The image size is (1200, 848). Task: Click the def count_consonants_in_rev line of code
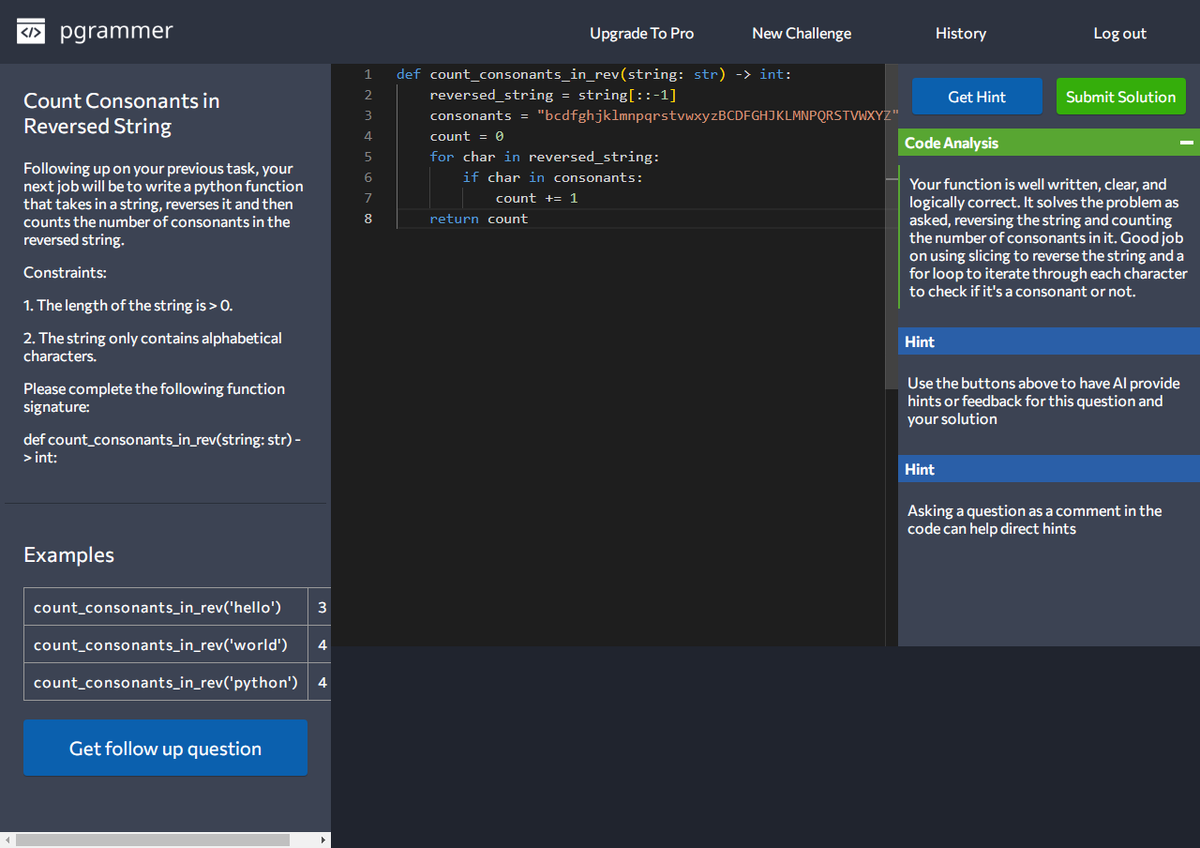[x=593, y=74]
